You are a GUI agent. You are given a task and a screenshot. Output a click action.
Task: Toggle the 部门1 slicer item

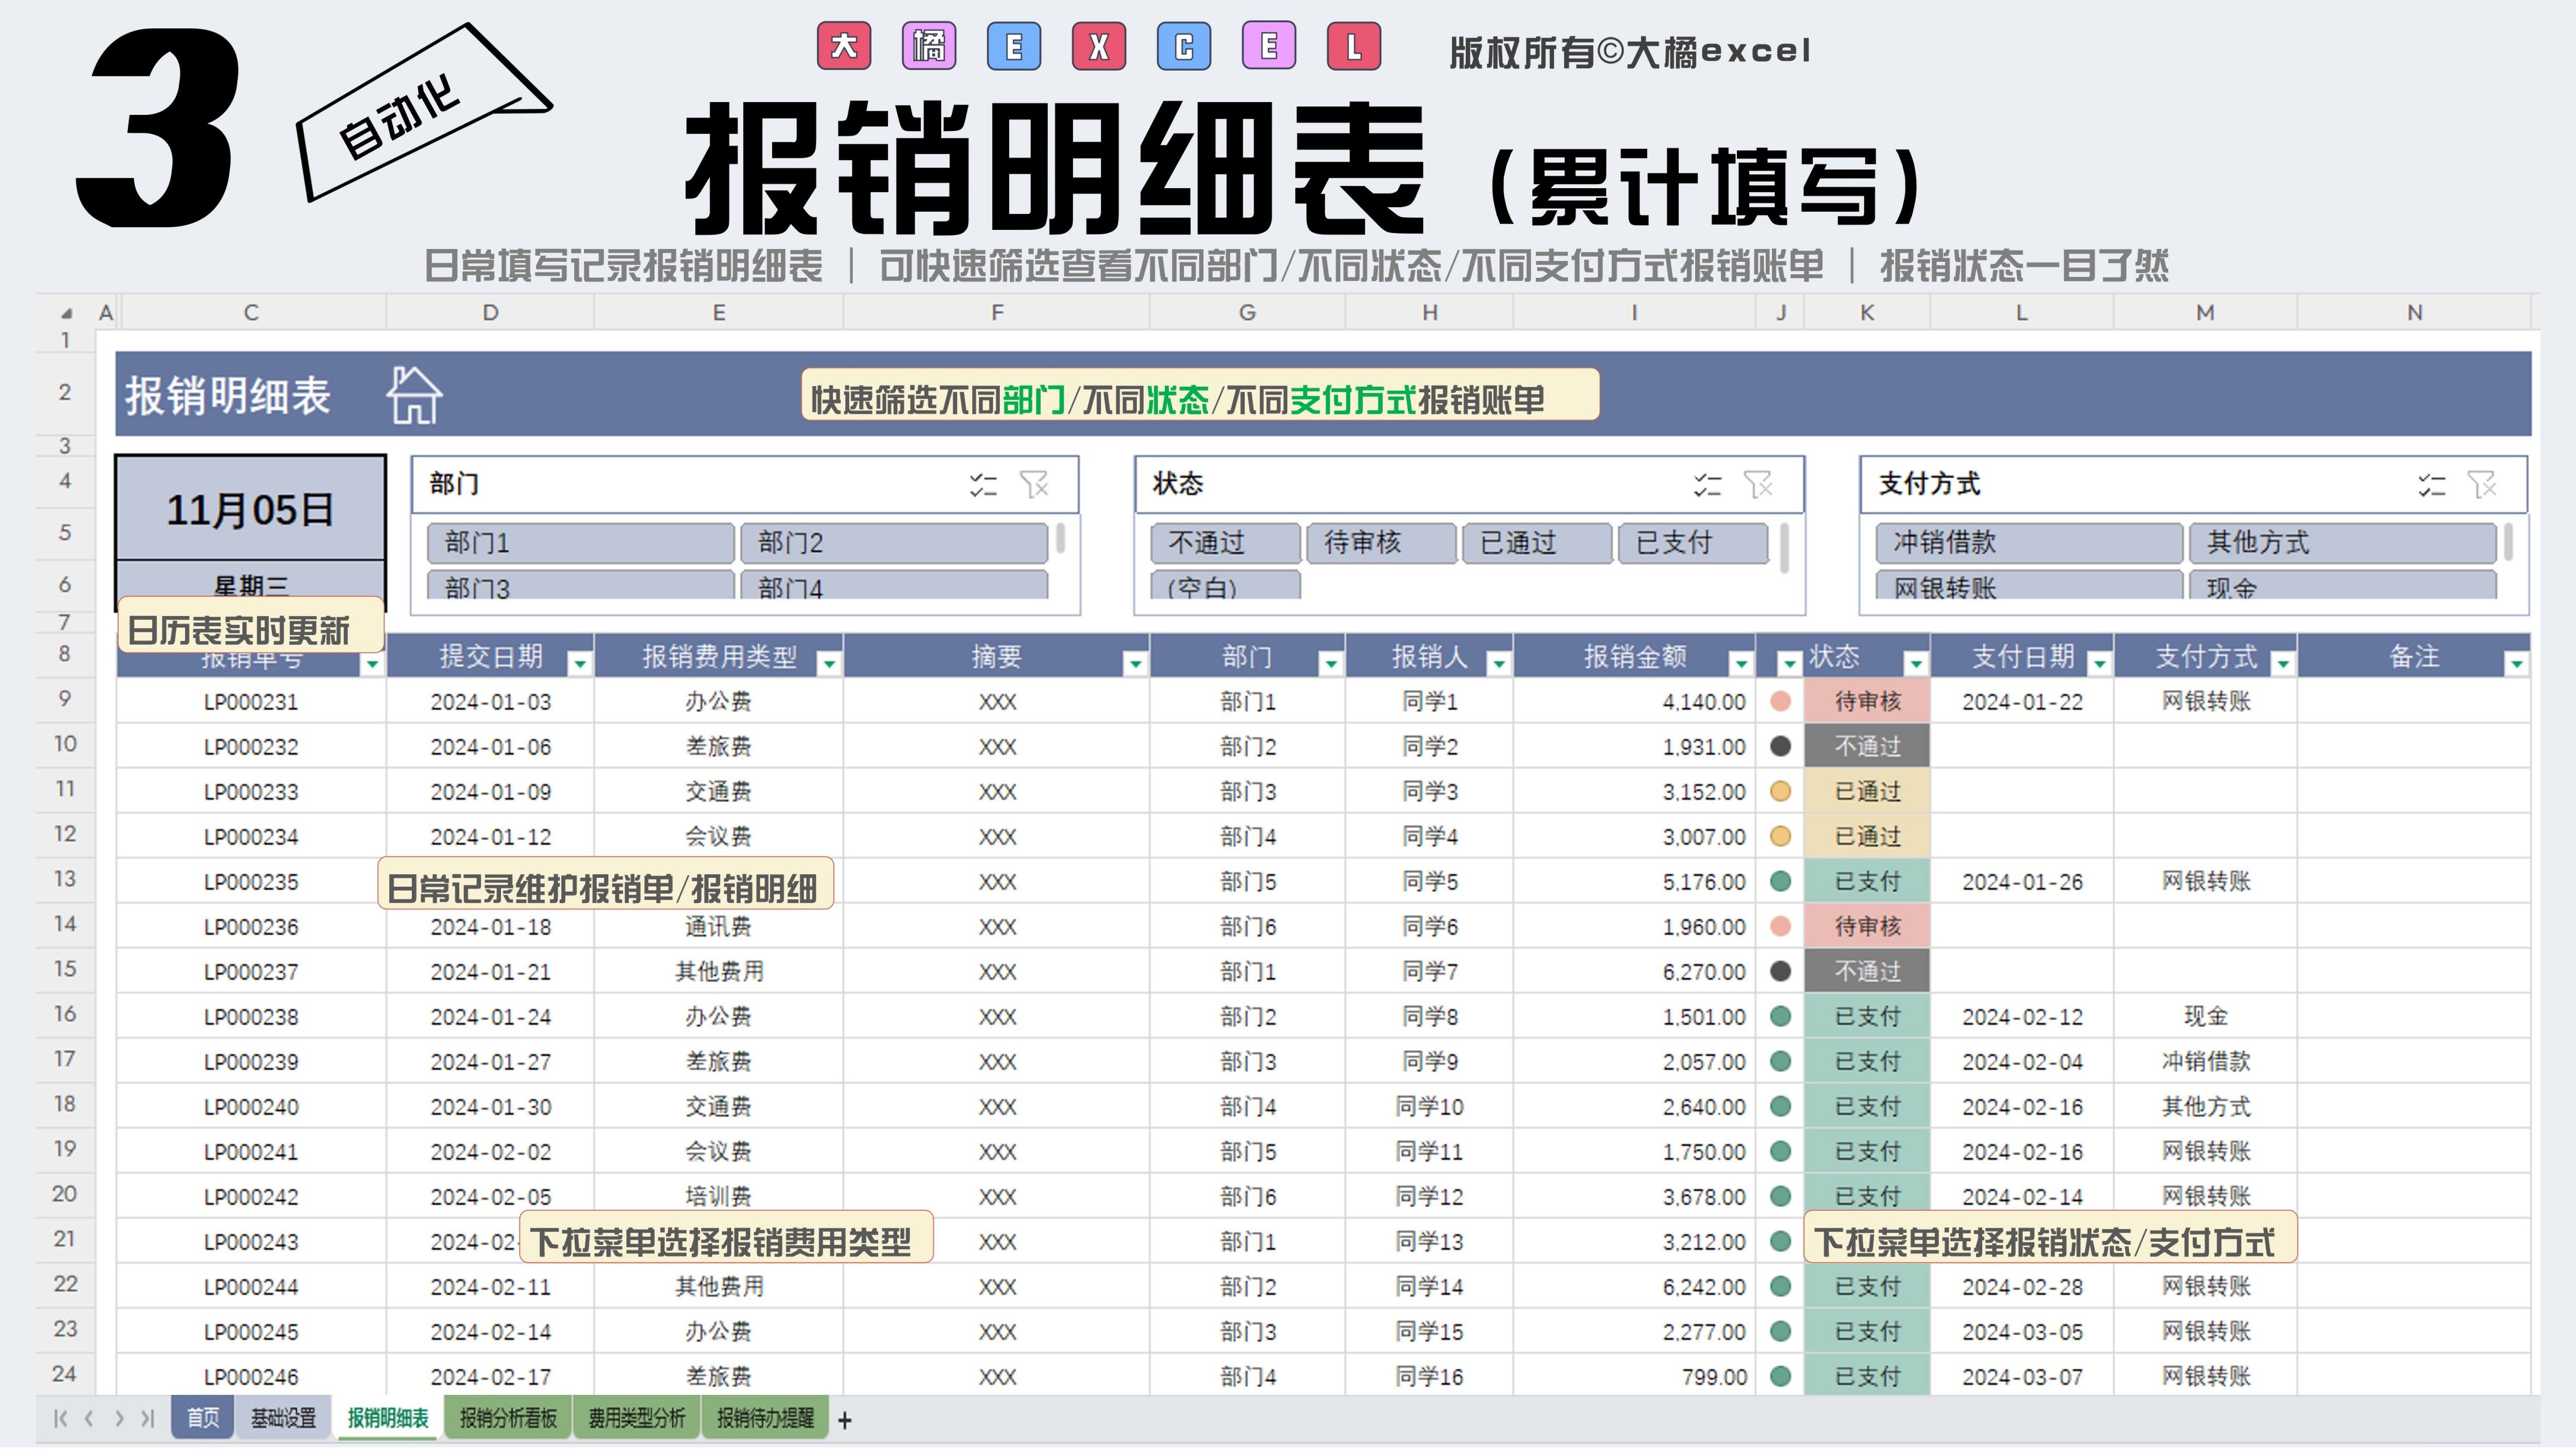pyautogui.click(x=580, y=543)
